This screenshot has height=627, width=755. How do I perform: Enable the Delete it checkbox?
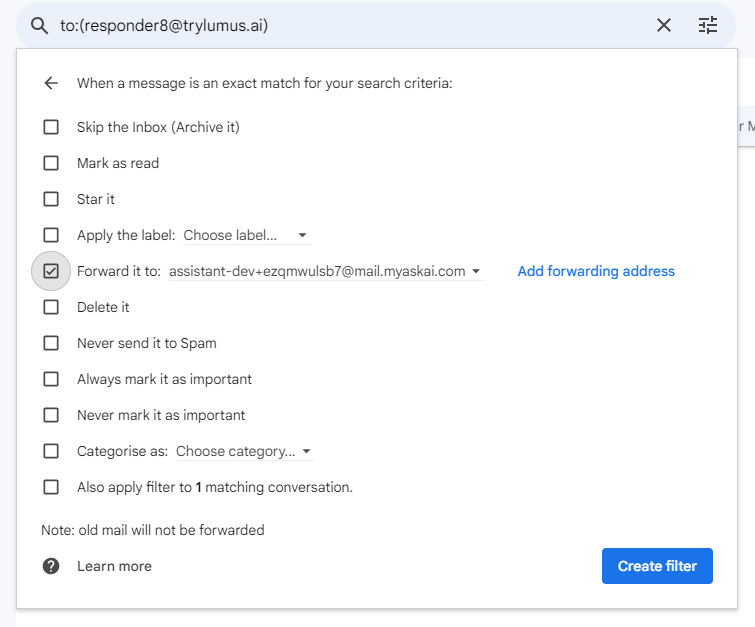(x=51, y=307)
